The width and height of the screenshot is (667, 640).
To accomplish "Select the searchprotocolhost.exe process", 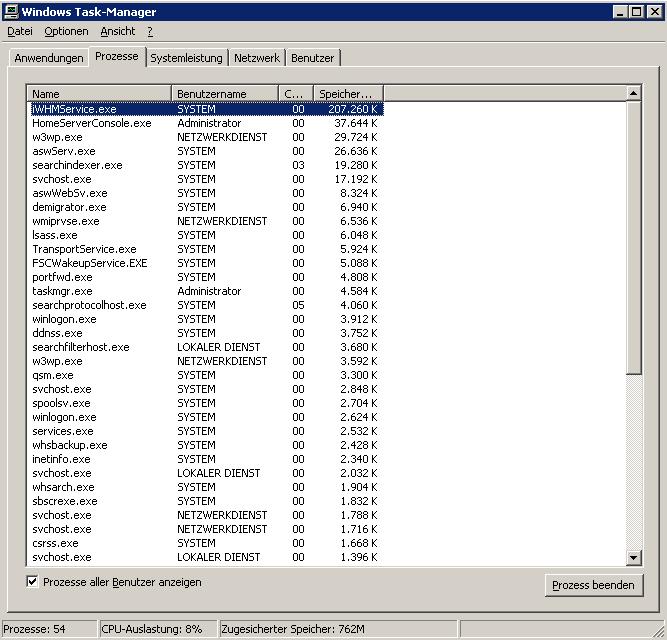I will click(205, 305).
